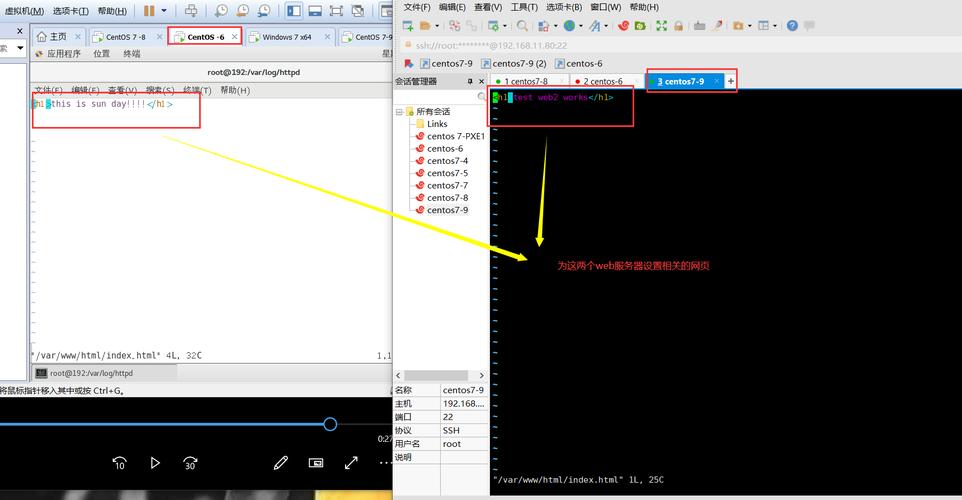Switch to the 2 centos-6 session tab
The image size is (962, 500).
[603, 81]
